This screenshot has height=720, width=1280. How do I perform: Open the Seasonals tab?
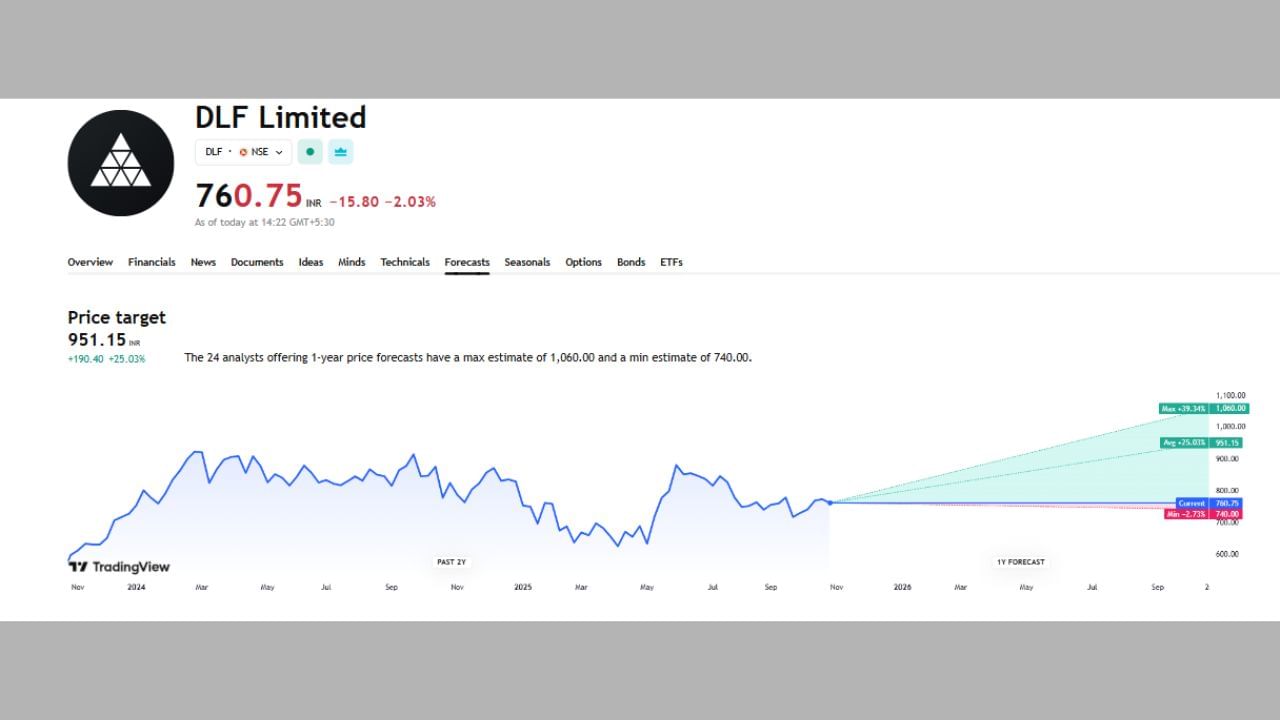(527, 262)
